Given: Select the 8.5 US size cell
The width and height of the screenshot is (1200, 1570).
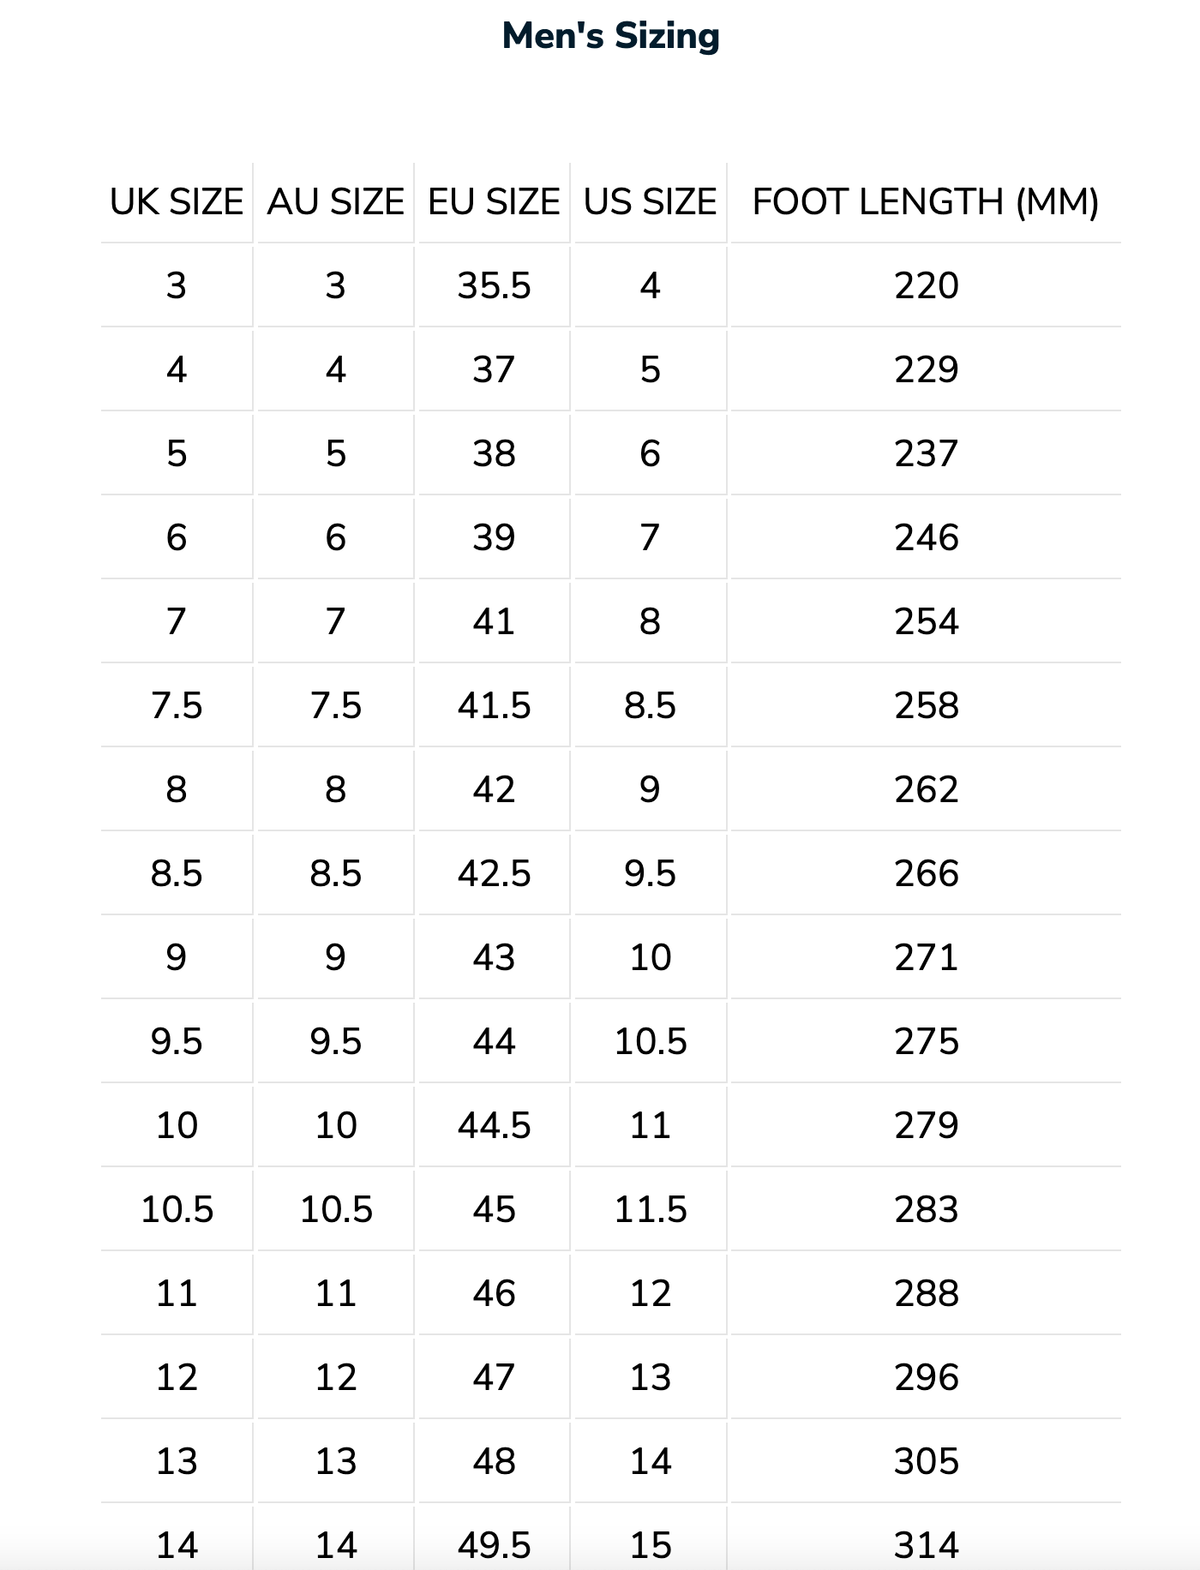Looking at the screenshot, I should (650, 706).
